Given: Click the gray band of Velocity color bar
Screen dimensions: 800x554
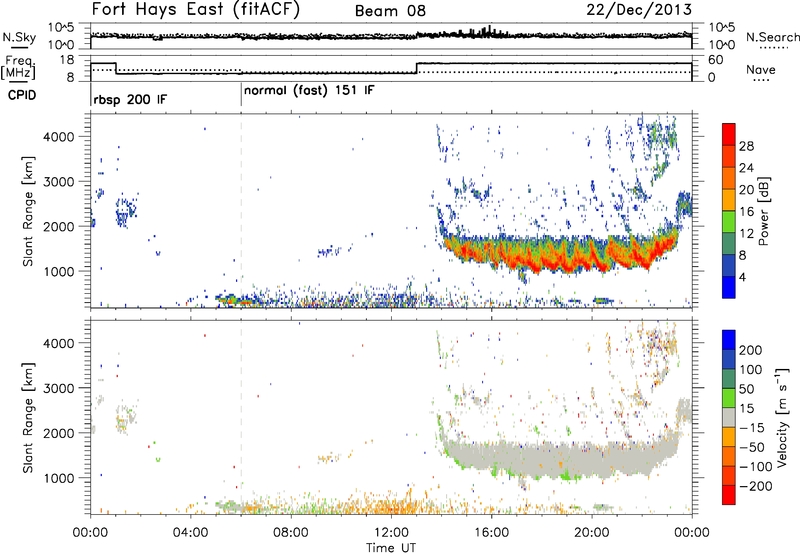Looking at the screenshot, I should pos(729,417).
